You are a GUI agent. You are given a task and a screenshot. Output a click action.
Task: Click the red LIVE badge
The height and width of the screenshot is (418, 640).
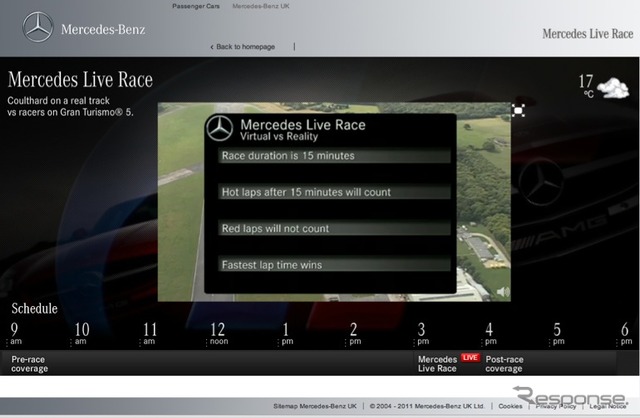pyautogui.click(x=470, y=358)
